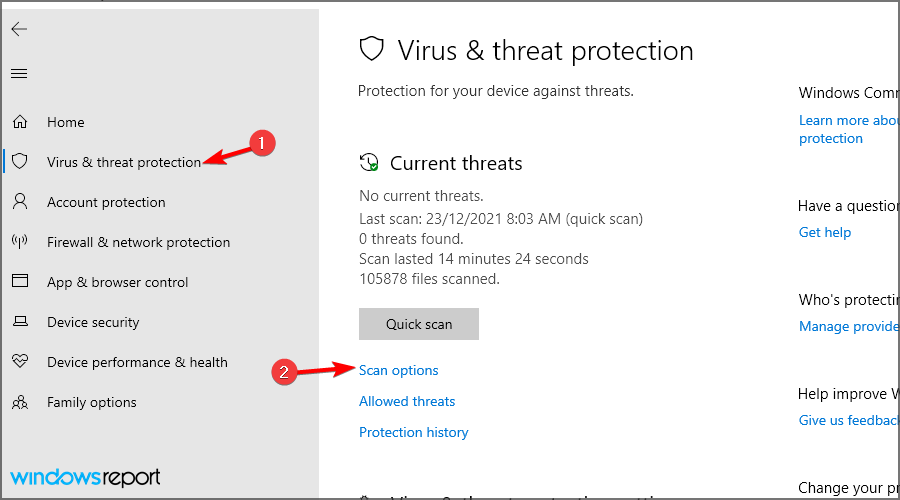
Task: Click the Account protection person icon
Action: tap(20, 201)
